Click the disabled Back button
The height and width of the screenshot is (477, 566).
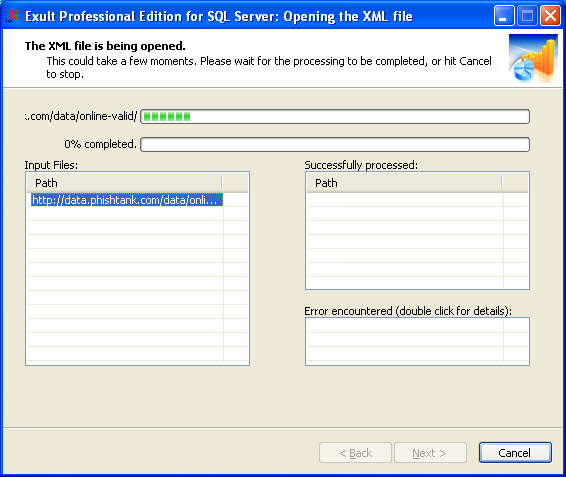[x=355, y=452]
